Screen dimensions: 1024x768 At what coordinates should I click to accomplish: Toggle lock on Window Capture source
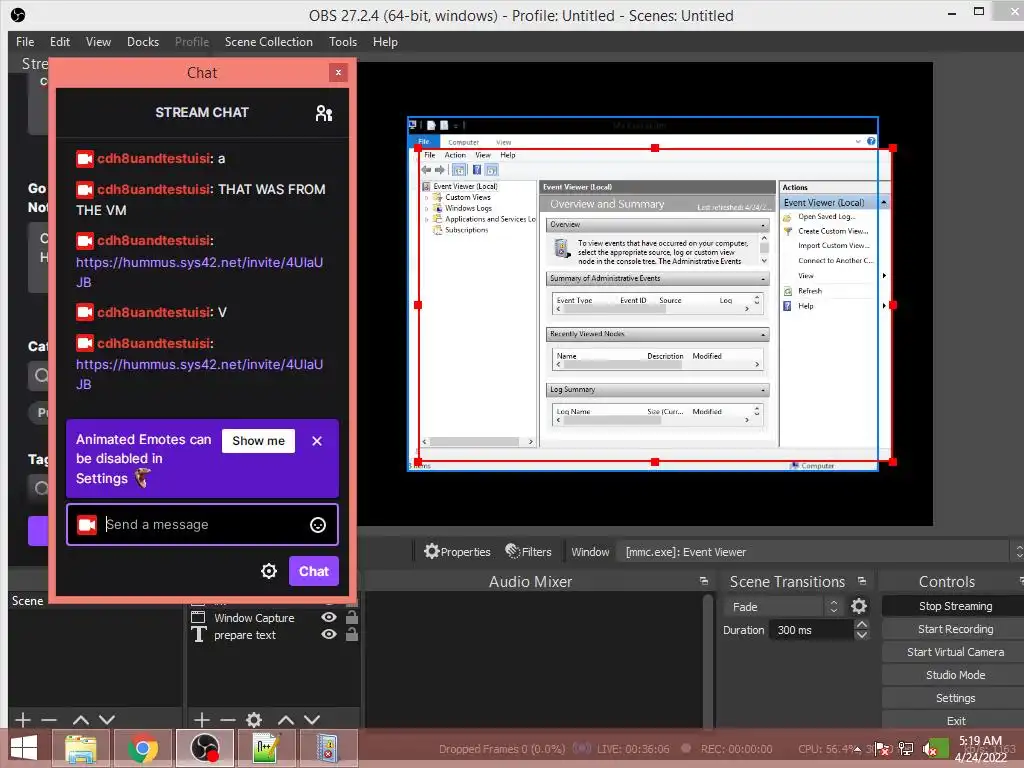pyautogui.click(x=351, y=617)
